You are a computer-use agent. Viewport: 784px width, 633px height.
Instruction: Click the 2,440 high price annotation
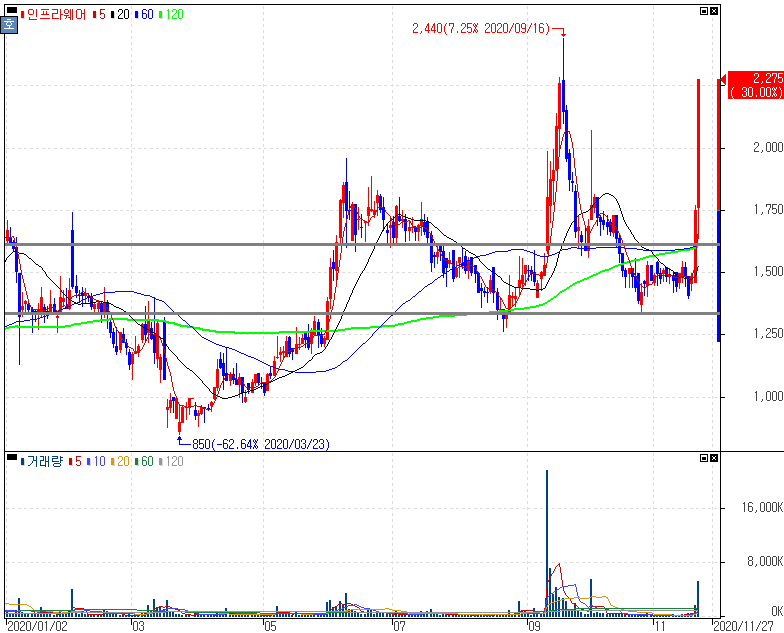[481, 28]
